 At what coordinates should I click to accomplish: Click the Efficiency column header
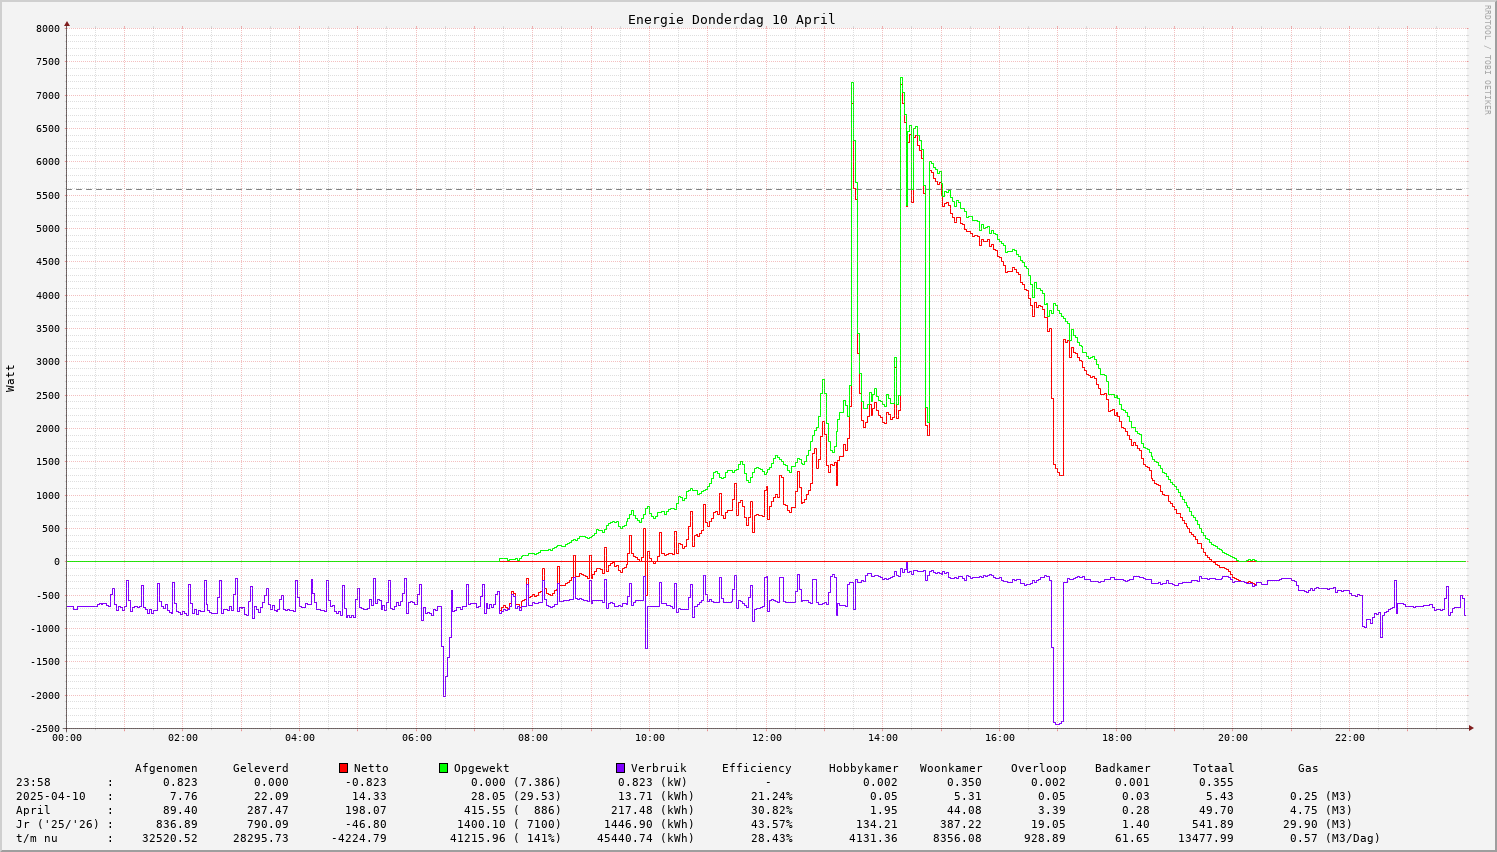756,768
